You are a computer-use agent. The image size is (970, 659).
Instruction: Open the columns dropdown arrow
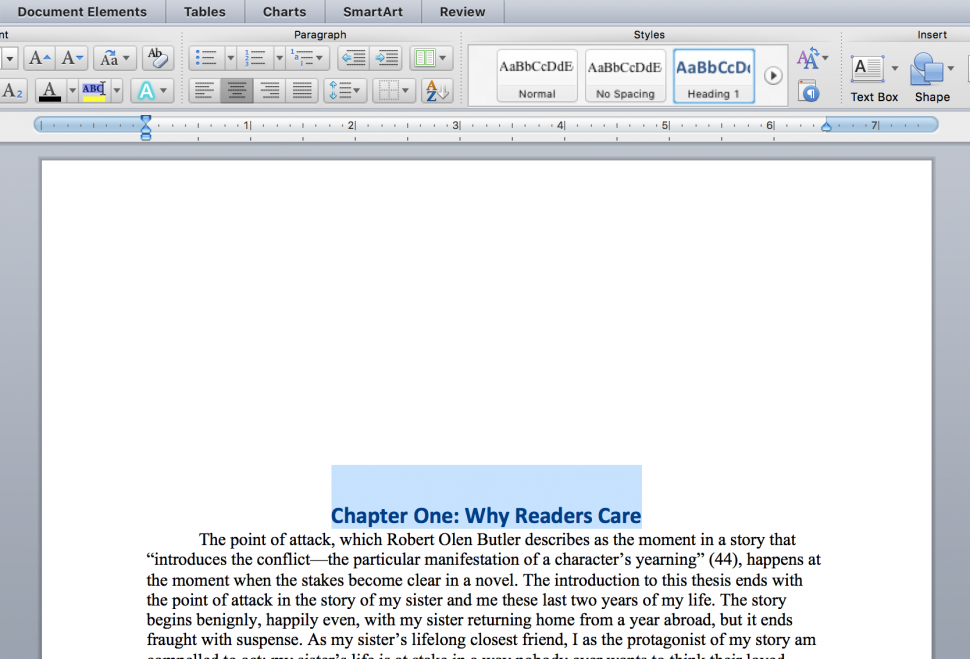[443, 58]
